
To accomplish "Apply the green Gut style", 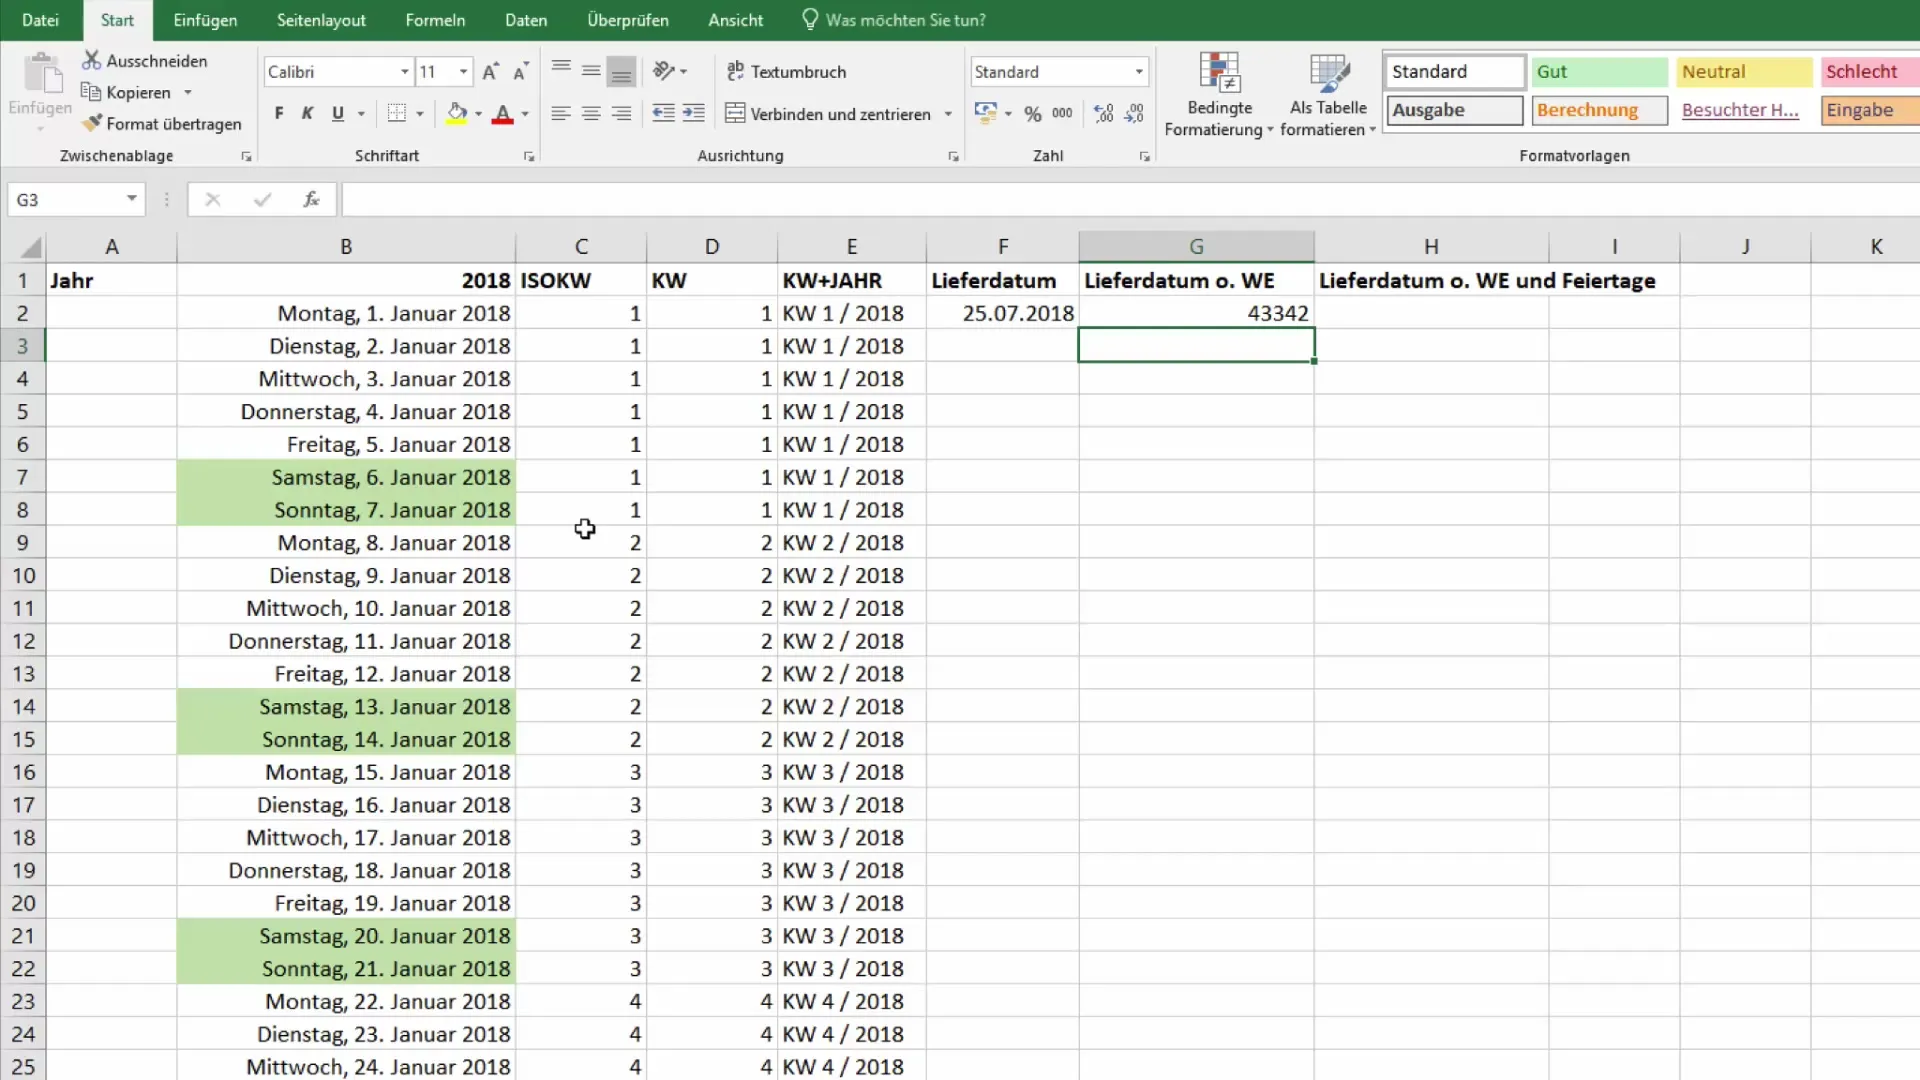I will point(1600,71).
